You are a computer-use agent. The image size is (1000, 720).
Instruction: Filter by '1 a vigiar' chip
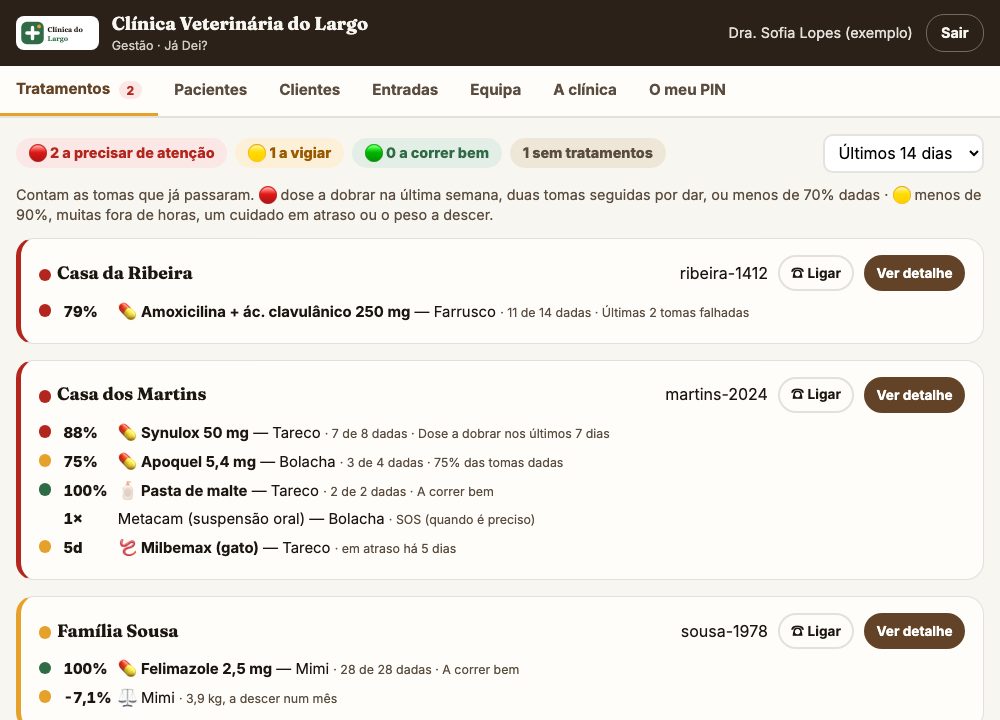pyautogui.click(x=290, y=153)
